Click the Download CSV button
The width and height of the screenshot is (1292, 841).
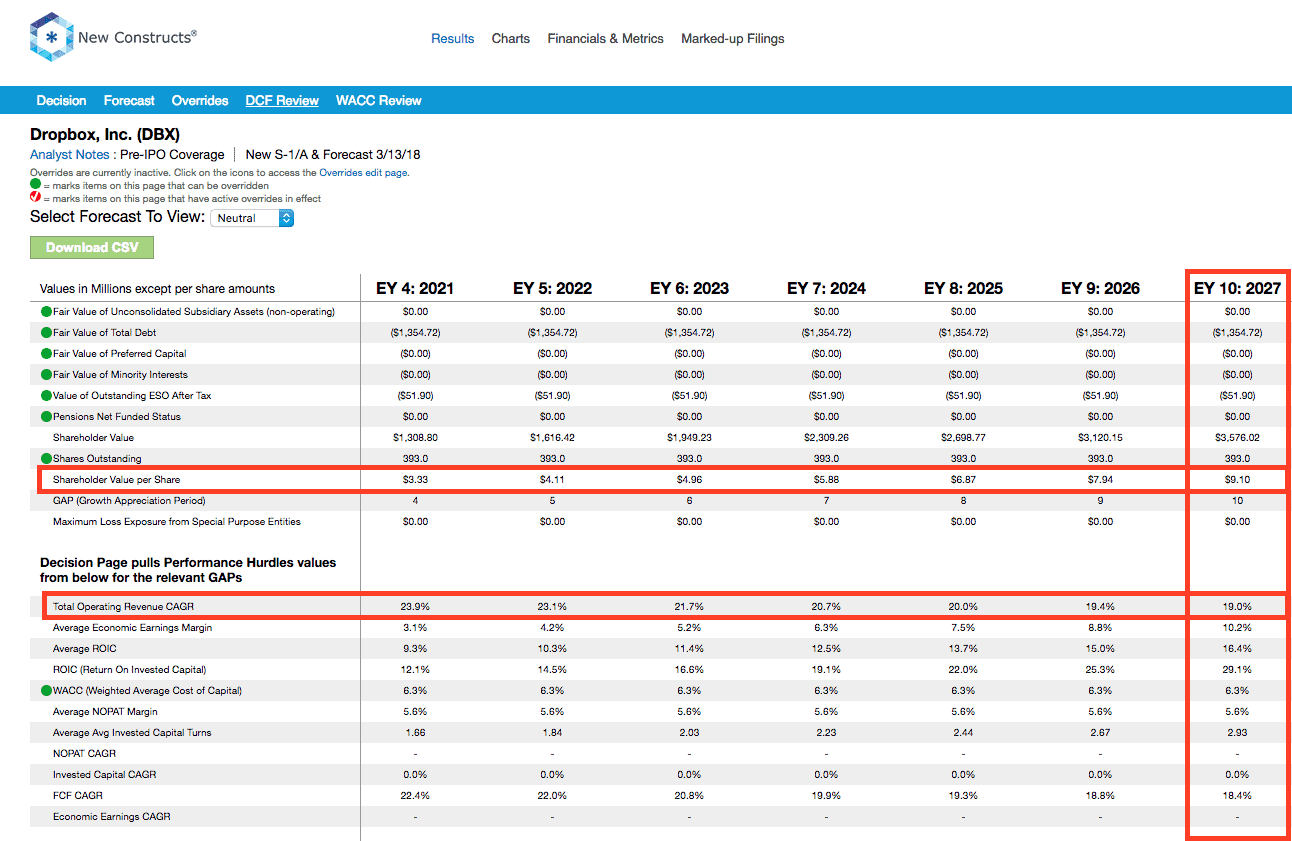click(x=92, y=247)
